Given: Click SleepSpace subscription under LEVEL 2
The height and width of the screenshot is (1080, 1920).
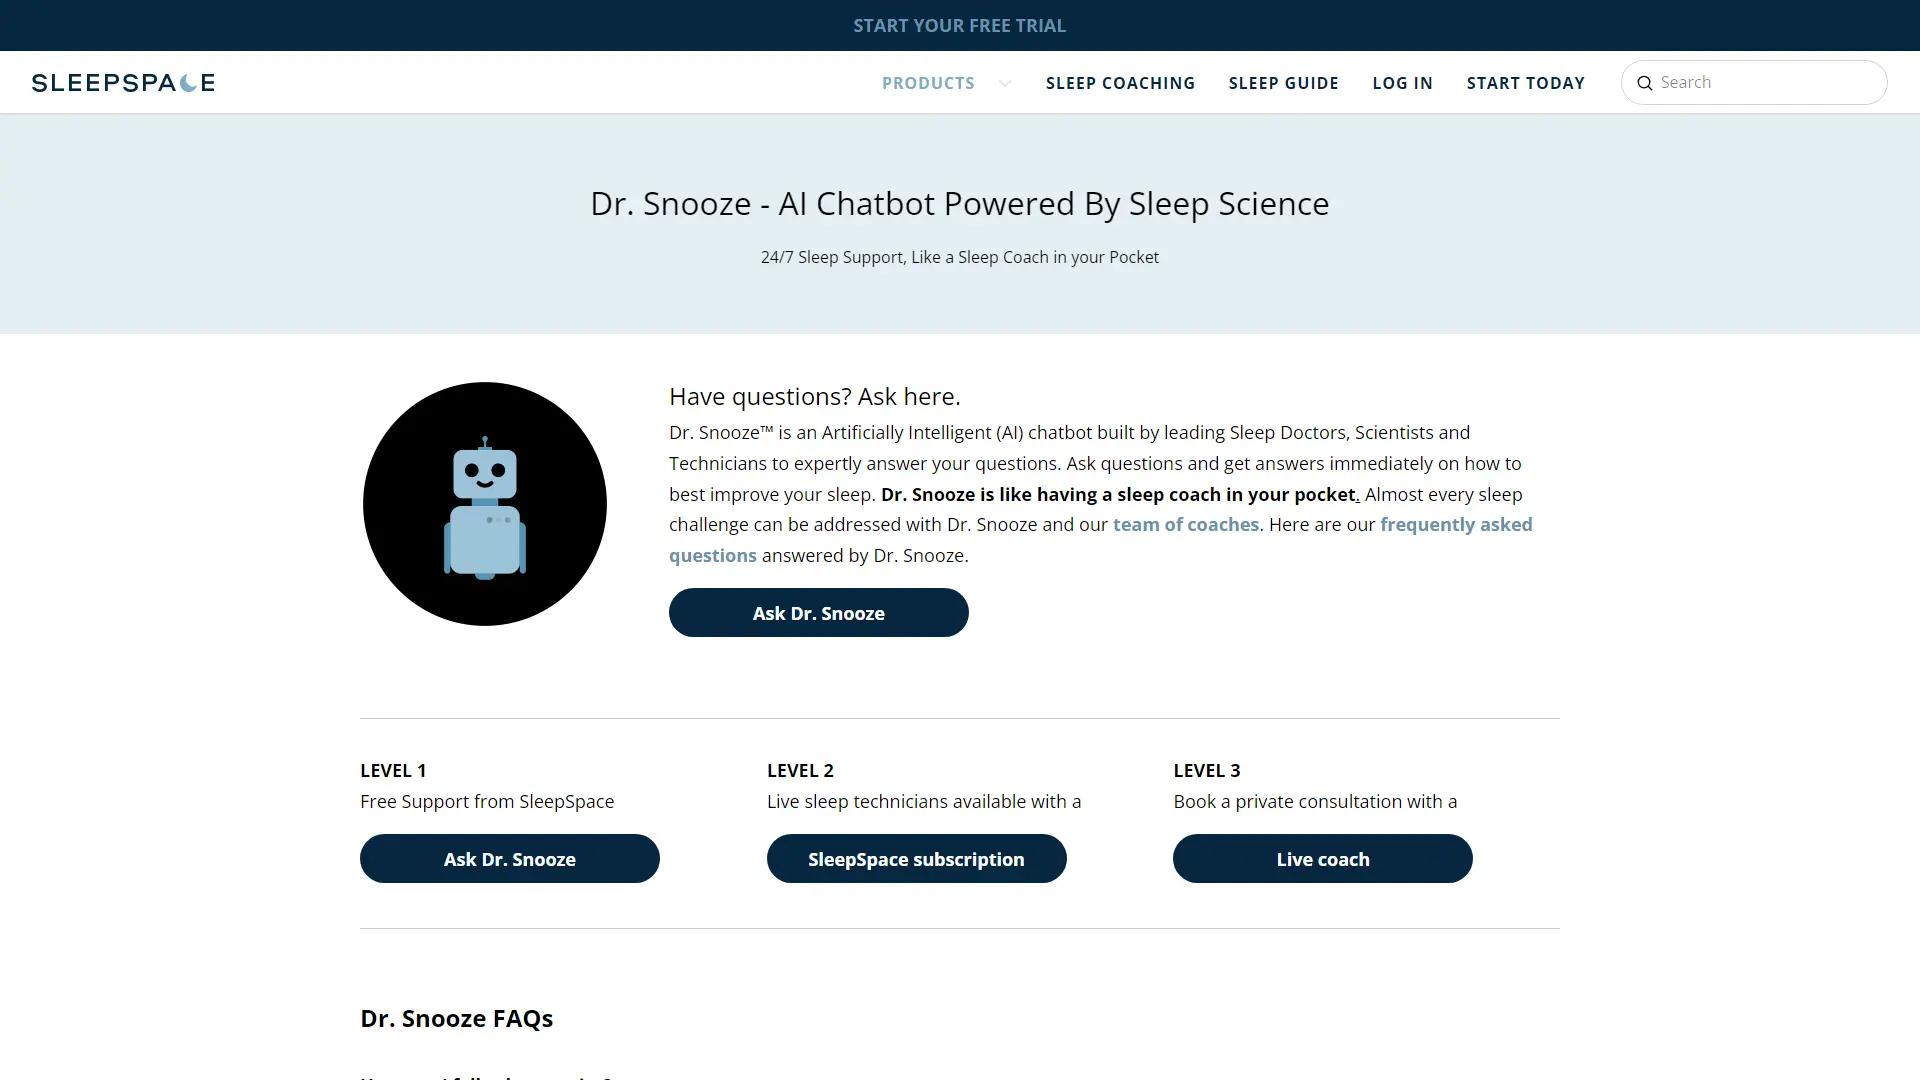Looking at the screenshot, I should tap(916, 858).
